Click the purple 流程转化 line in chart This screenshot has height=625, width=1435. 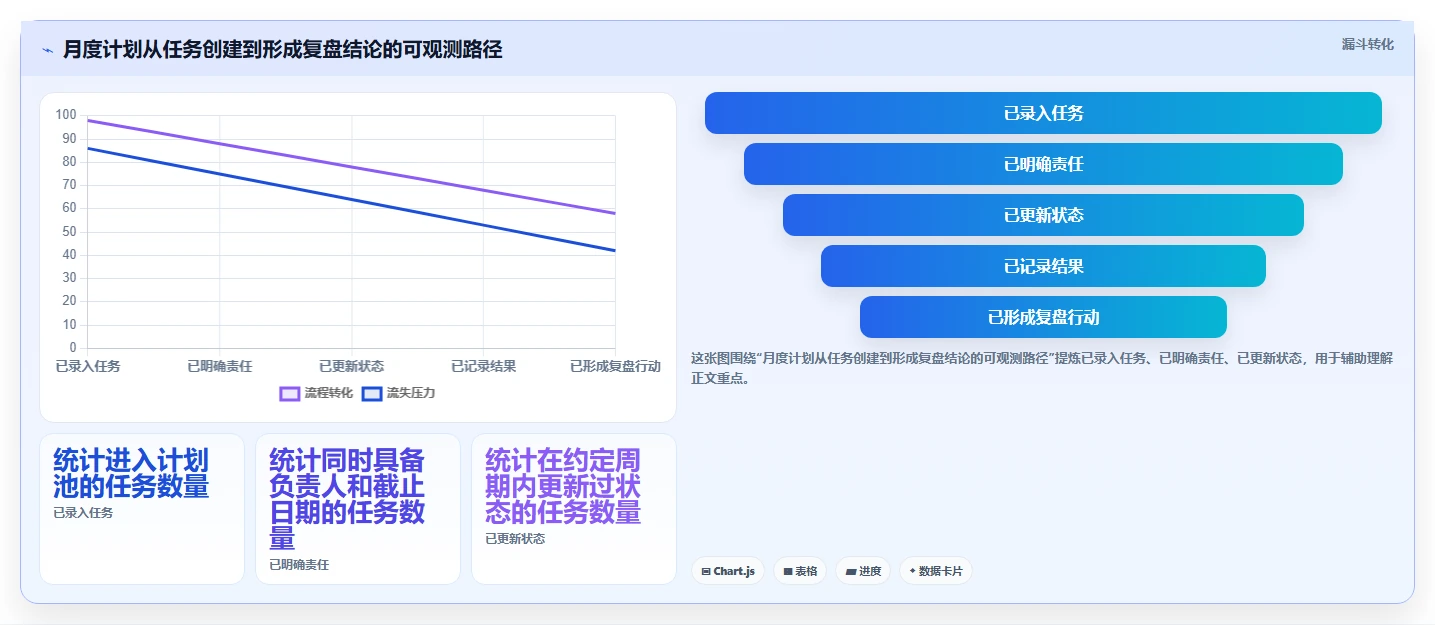click(352, 167)
